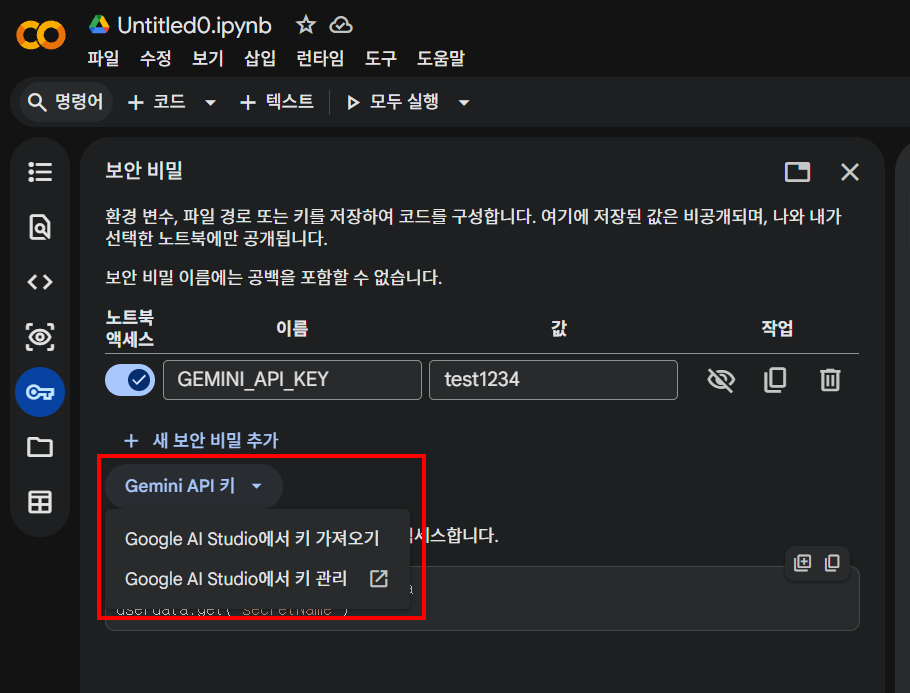910x693 pixels.
Task: Open the 파일 menu
Action: tap(103, 58)
